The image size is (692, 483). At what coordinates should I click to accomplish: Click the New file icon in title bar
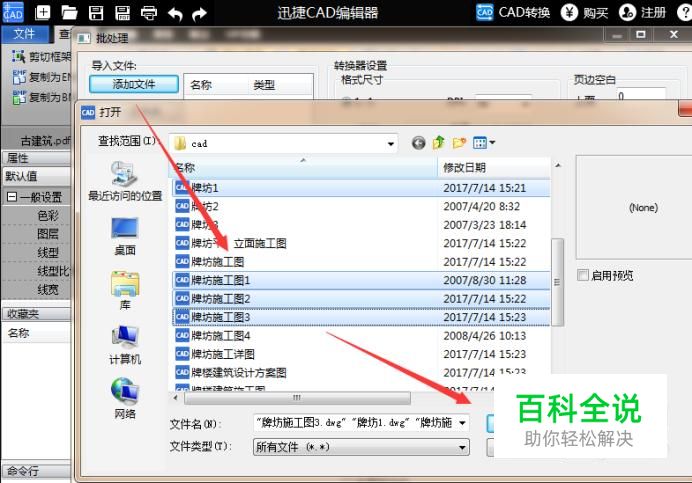pyautogui.click(x=42, y=12)
